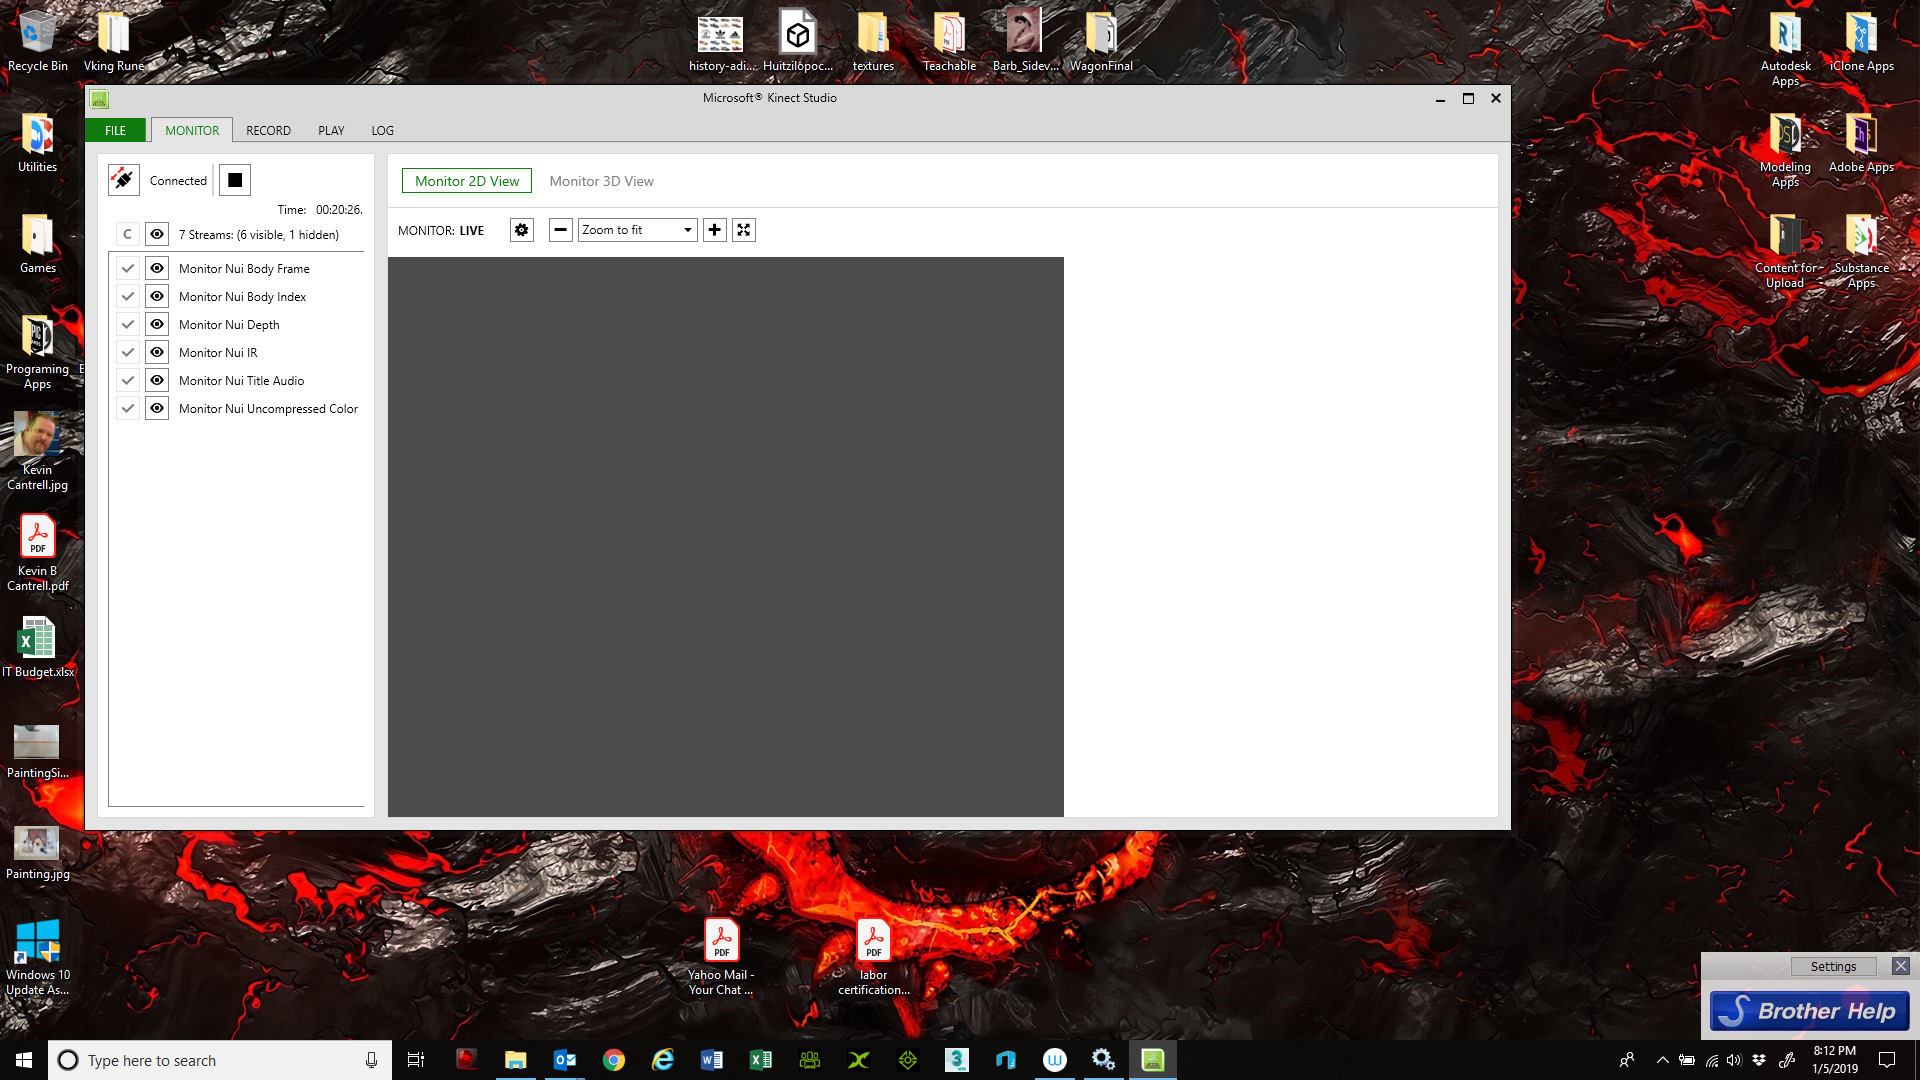Click the settings gear icon in monitor
The height and width of the screenshot is (1080, 1920).
521,229
